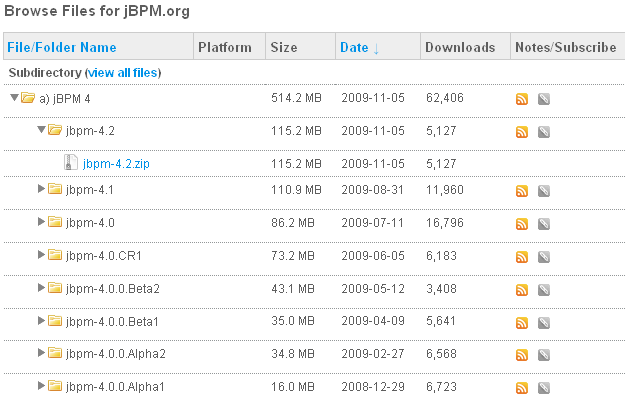
Task: Click RSS icon for jbpm-4.0.CR1 row
Action: [x=521, y=256]
